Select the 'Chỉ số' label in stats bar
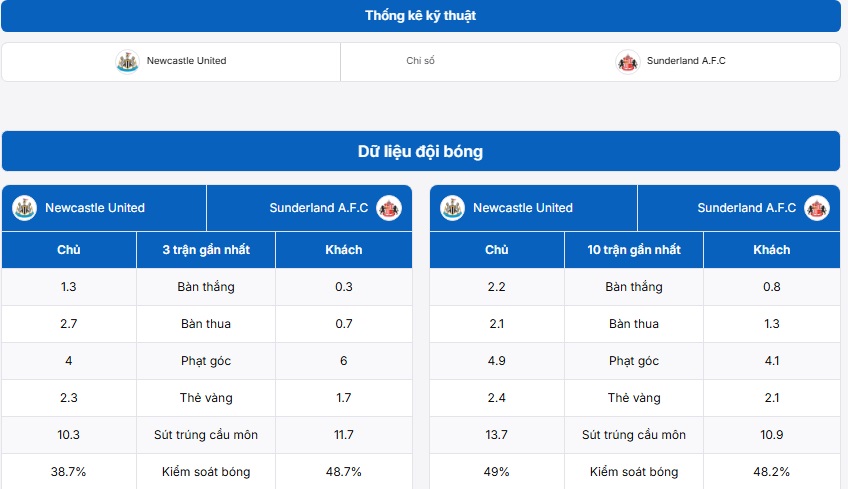 tap(420, 61)
